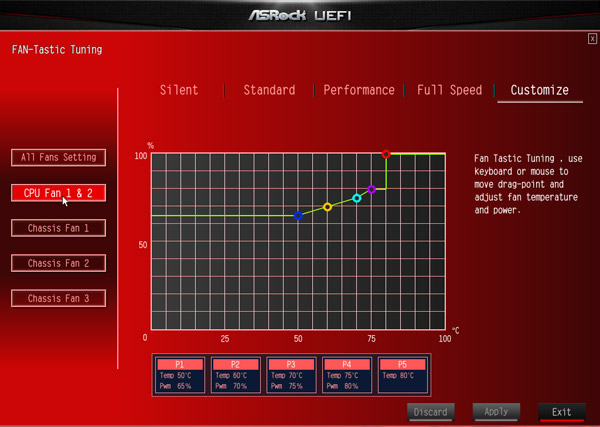Select Chassis Fan 2 entry
Screen dimensions: 600x427
[59, 263]
